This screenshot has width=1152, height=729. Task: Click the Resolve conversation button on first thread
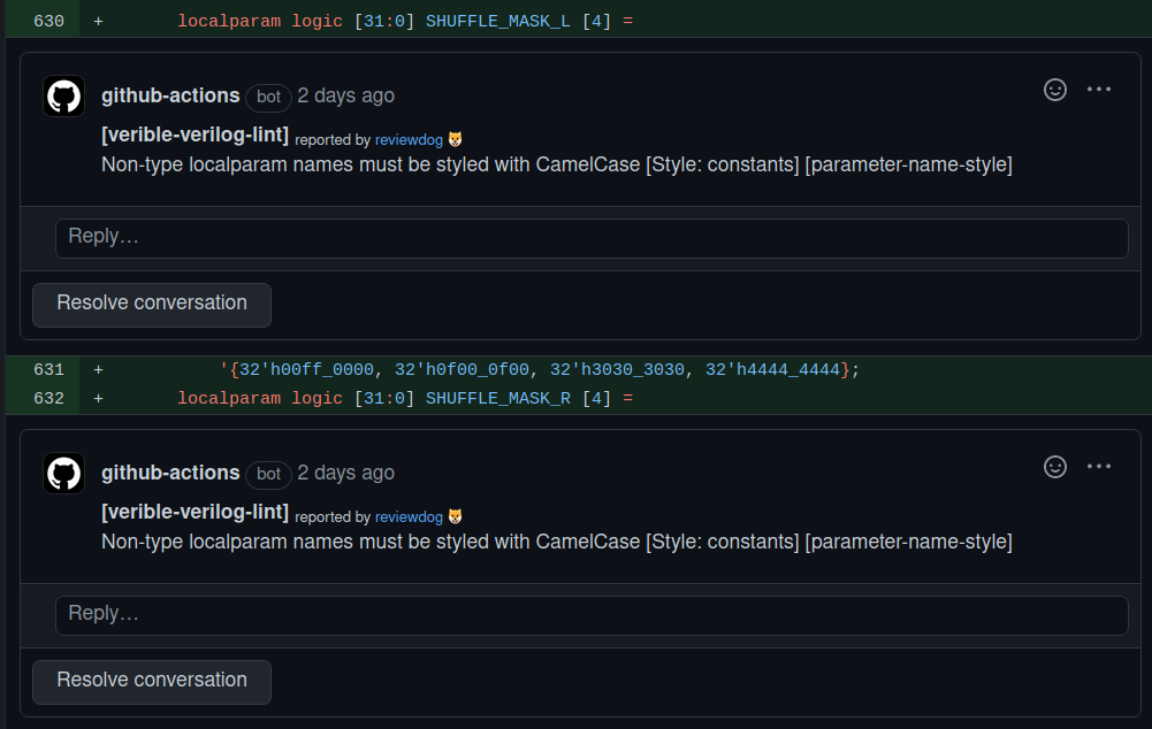click(x=151, y=304)
